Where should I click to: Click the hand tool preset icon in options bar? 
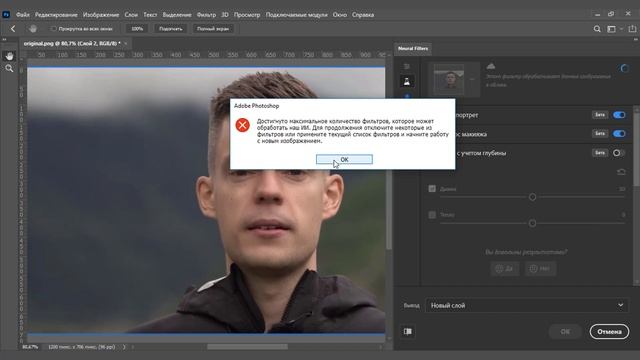coord(33,29)
